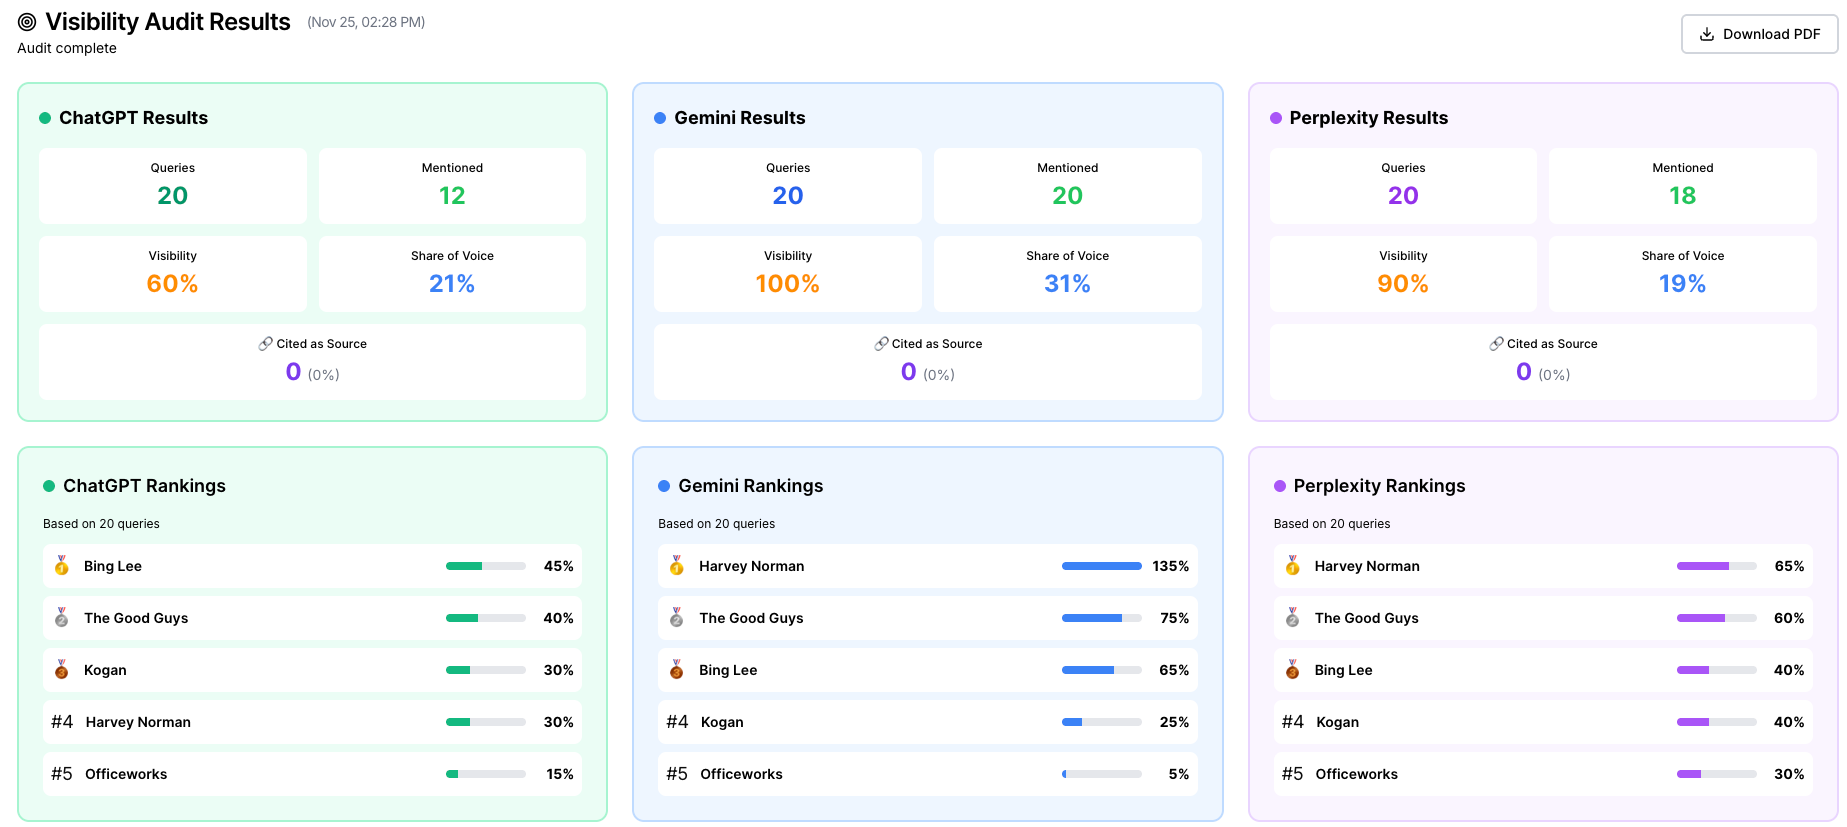This screenshot has width=1847, height=827.
Task: Click the ChatGPT Mentioned count 12
Action: (452, 196)
